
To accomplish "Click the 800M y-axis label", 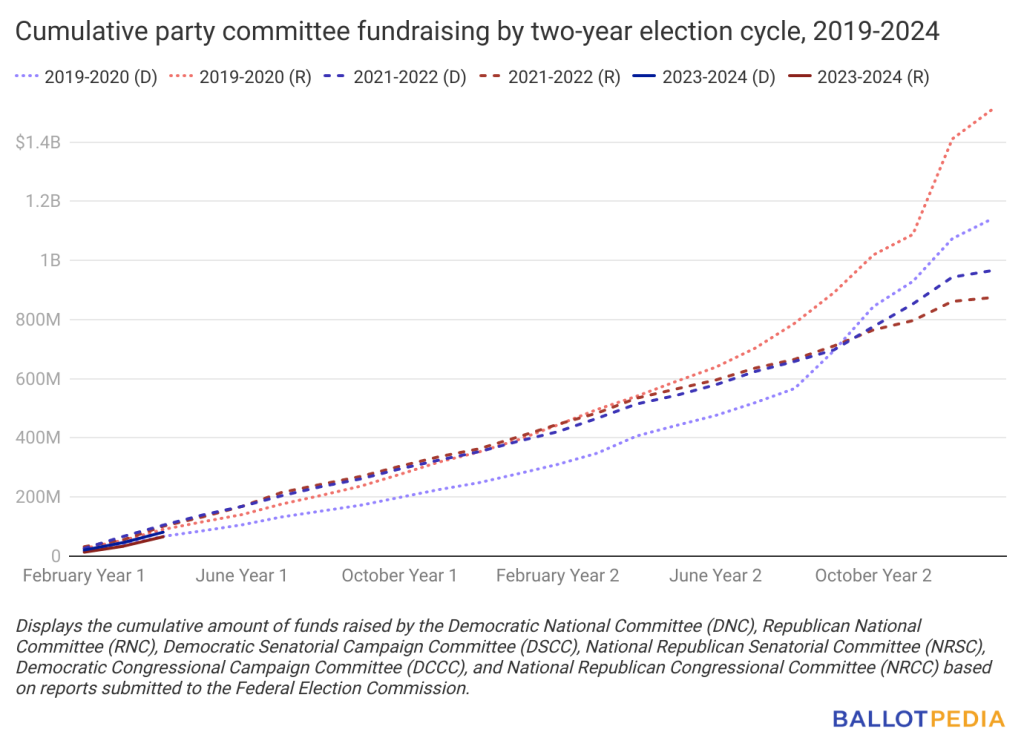I will pos(38,320).
